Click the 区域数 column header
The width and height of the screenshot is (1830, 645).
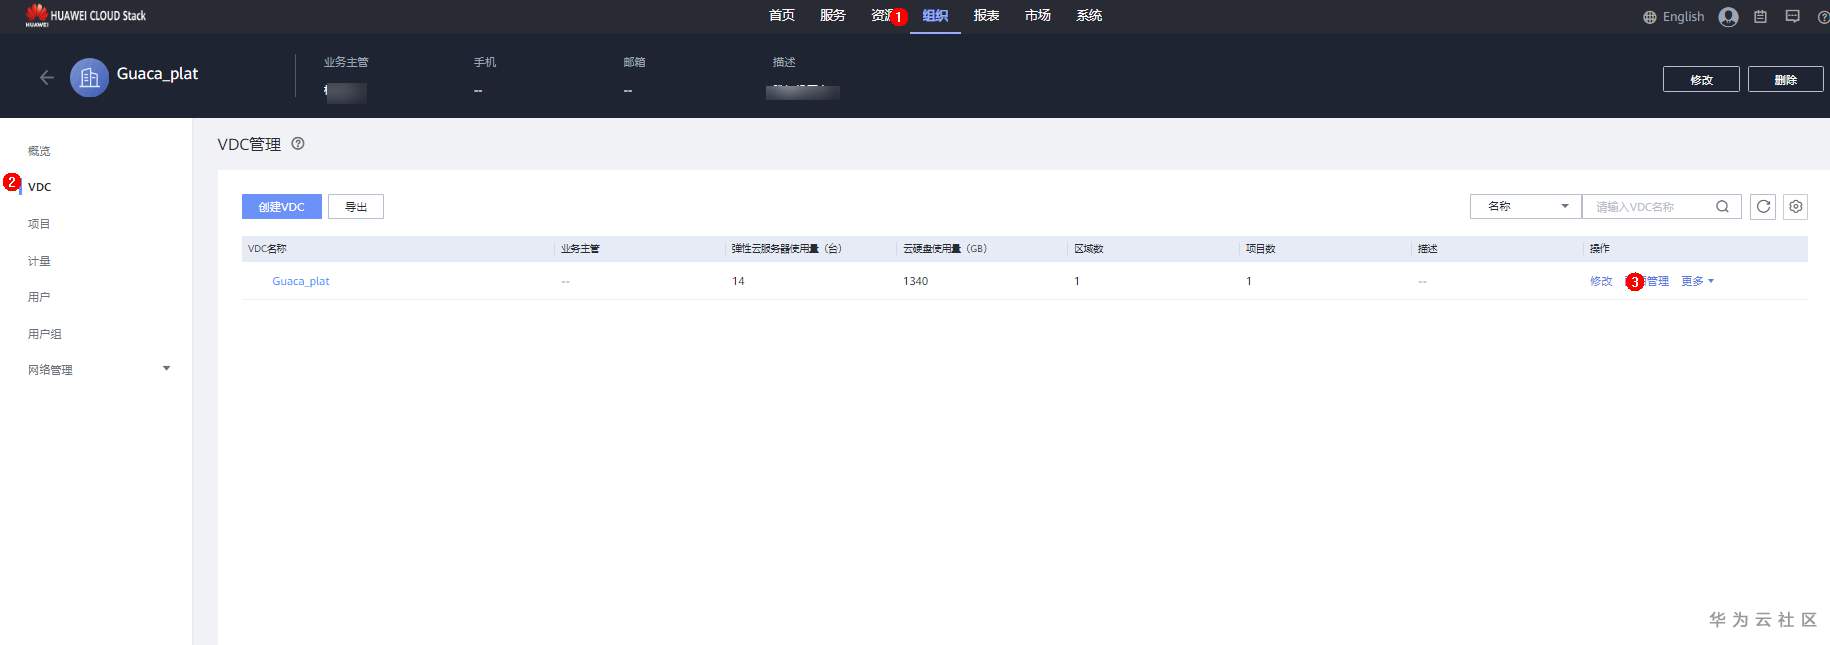tap(1089, 249)
